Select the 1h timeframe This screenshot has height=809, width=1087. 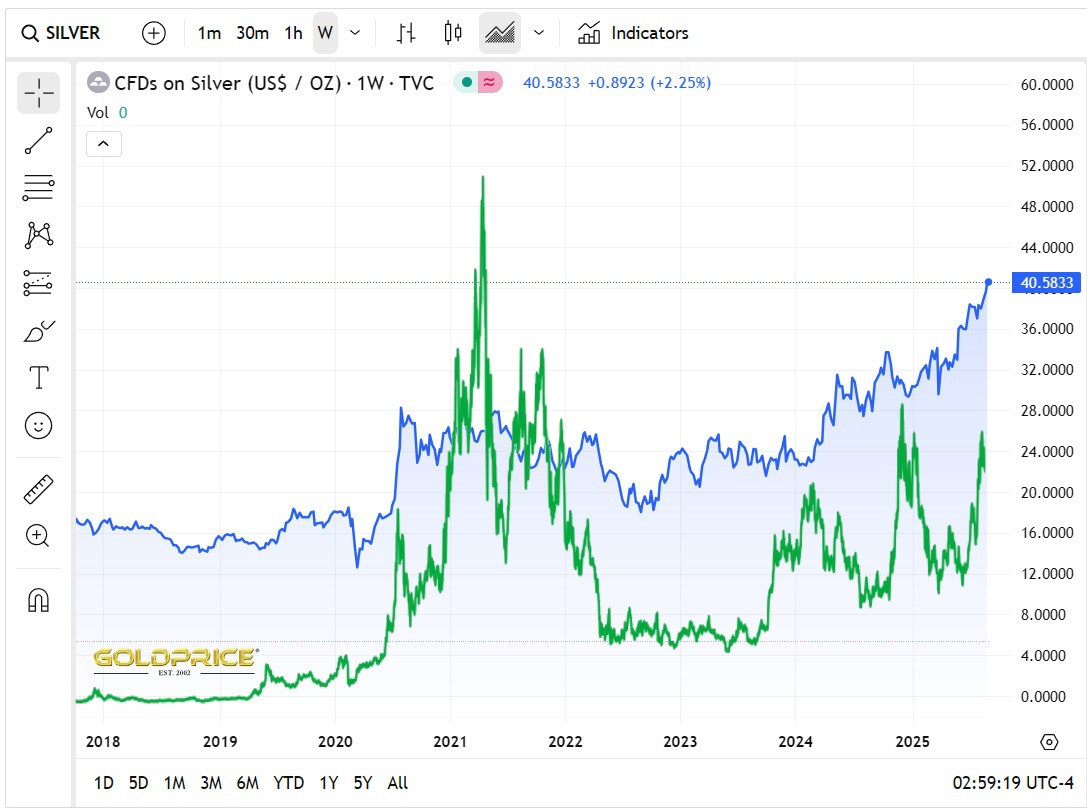click(293, 33)
